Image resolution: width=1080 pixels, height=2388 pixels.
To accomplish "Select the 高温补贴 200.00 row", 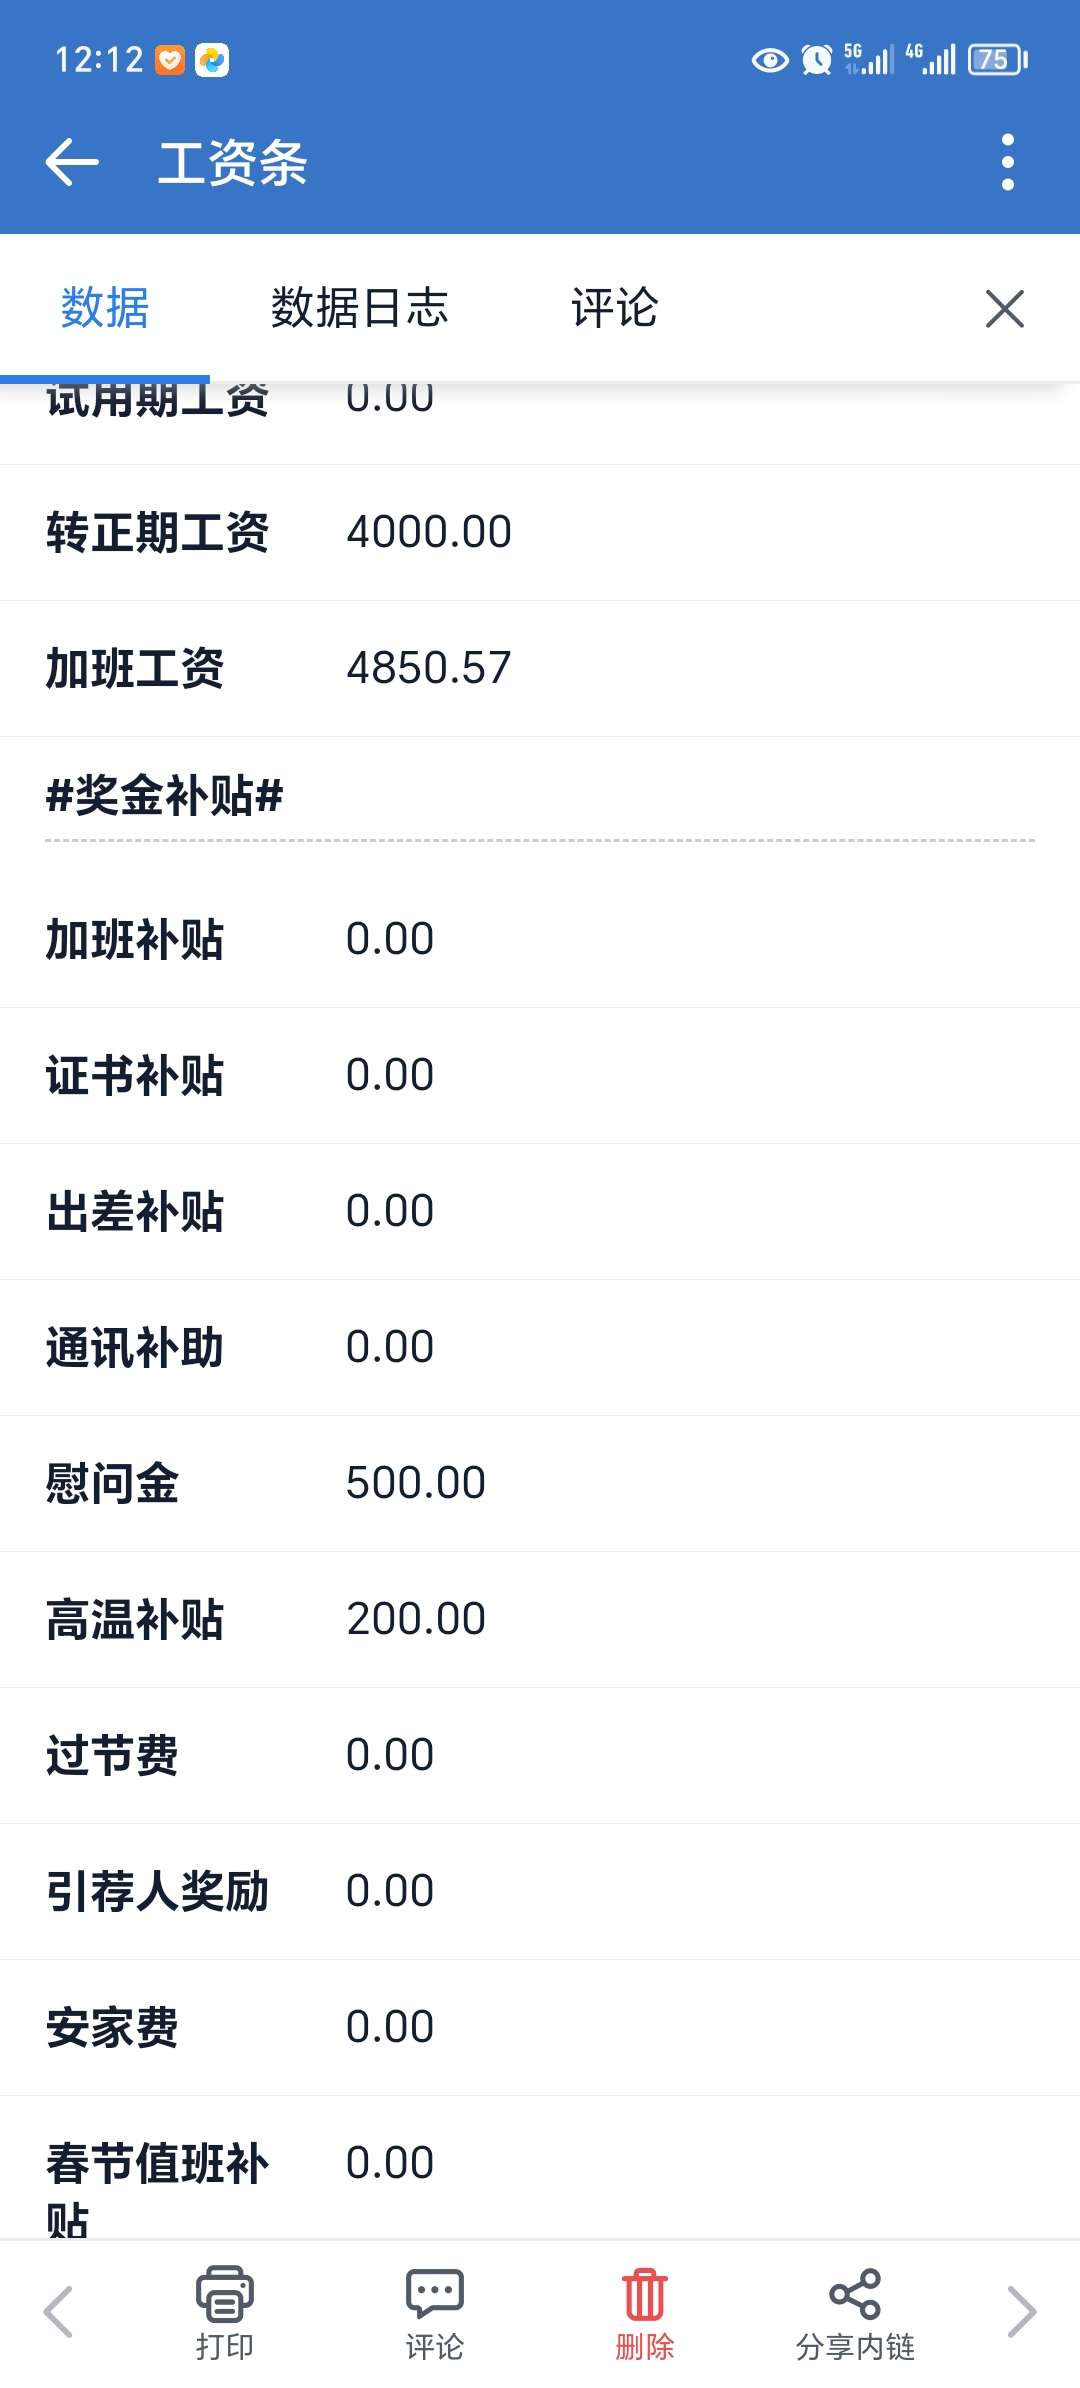I will click(x=540, y=1619).
